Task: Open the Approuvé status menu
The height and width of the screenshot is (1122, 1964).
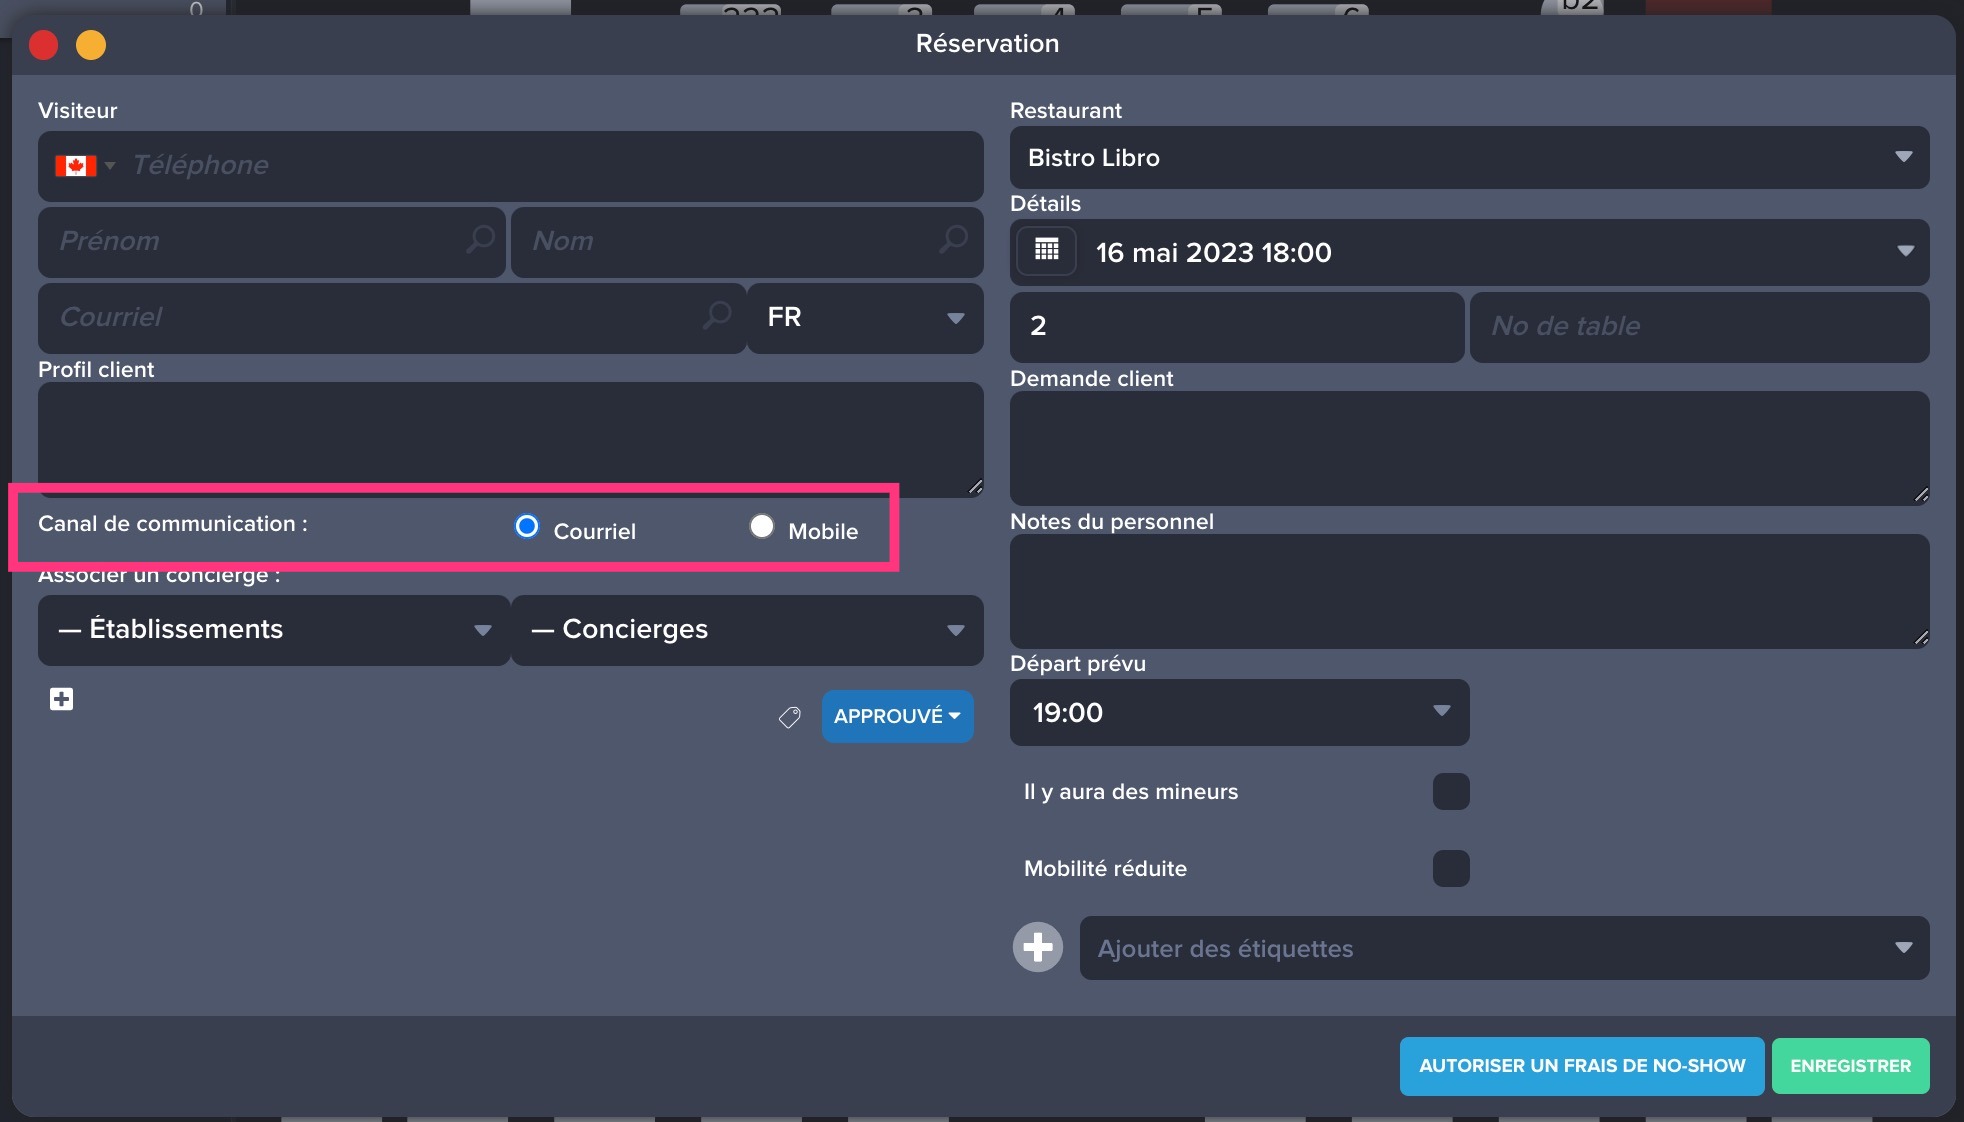Action: click(897, 716)
